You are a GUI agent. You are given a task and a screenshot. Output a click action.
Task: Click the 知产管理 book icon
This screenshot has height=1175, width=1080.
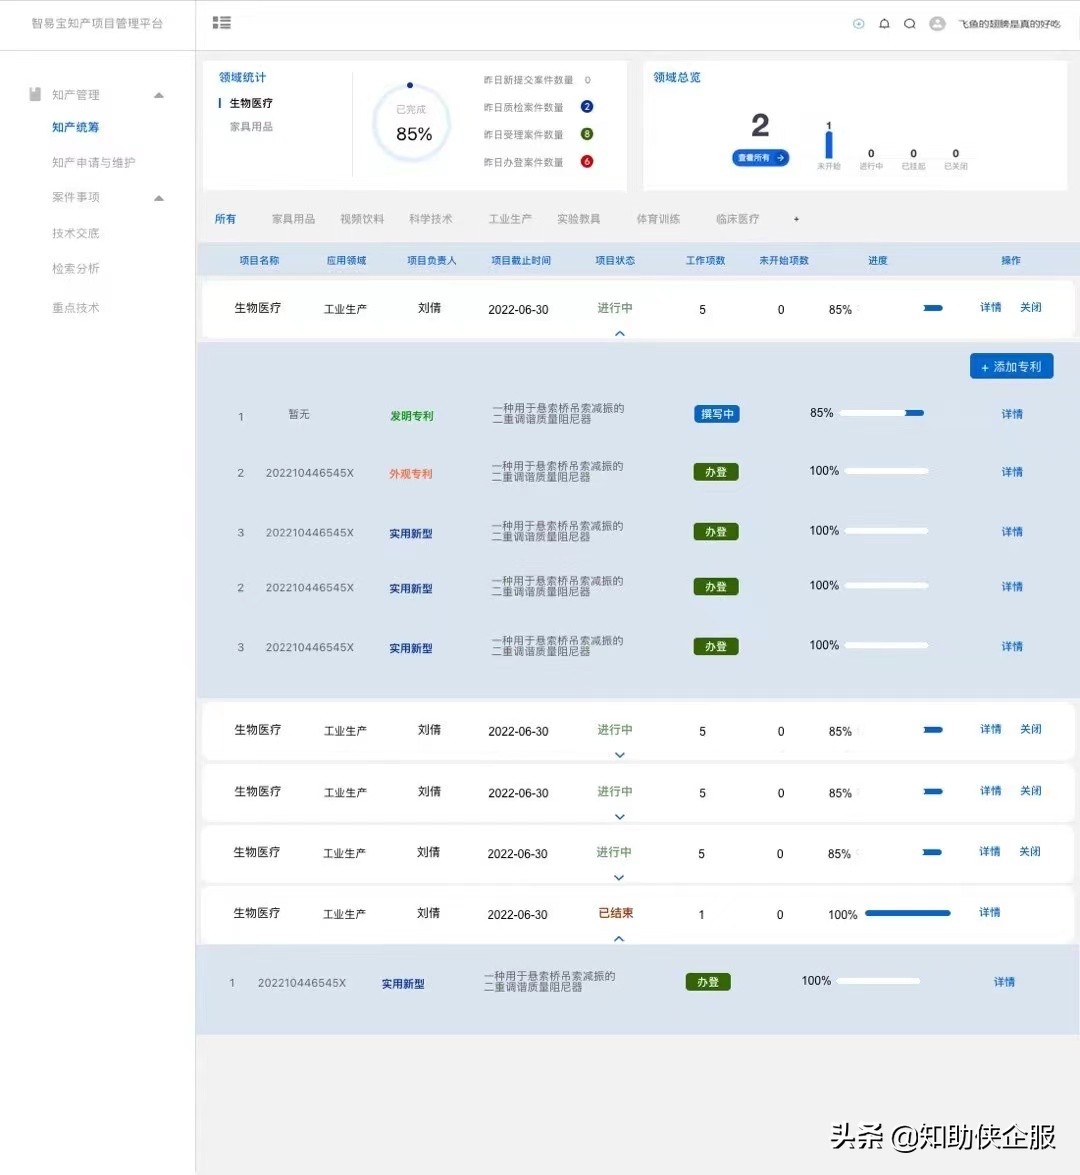click(x=34, y=94)
